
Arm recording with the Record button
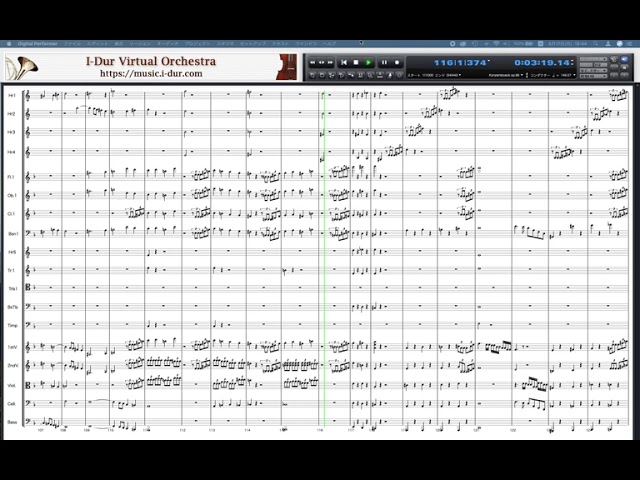pos(397,62)
